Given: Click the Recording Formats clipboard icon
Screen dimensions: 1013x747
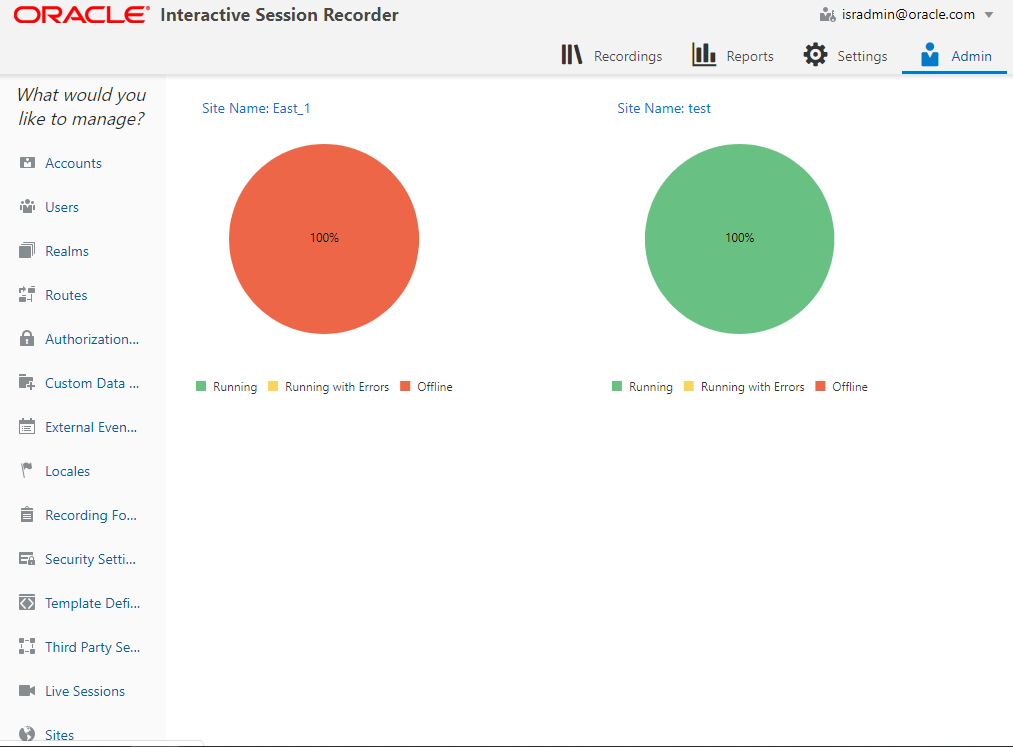Looking at the screenshot, I should (27, 514).
